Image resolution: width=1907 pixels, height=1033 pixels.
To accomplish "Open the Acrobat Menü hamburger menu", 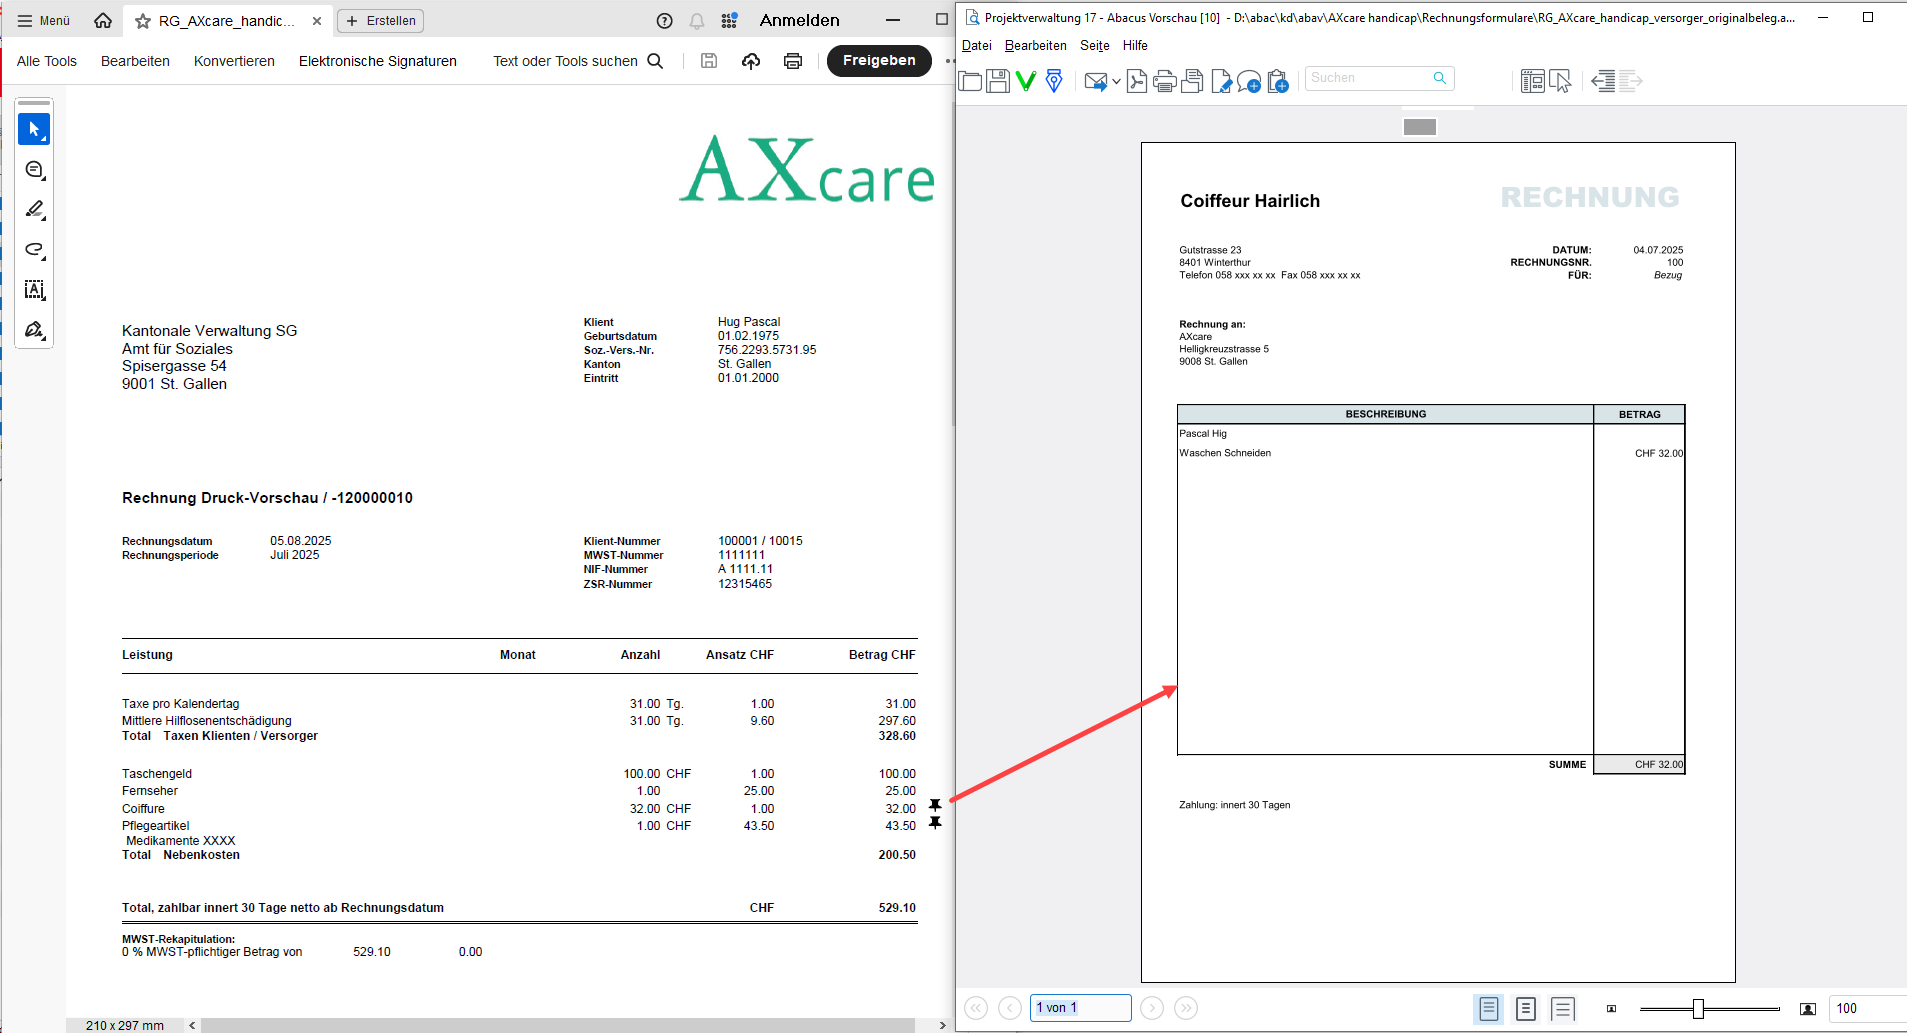I will pos(44,21).
